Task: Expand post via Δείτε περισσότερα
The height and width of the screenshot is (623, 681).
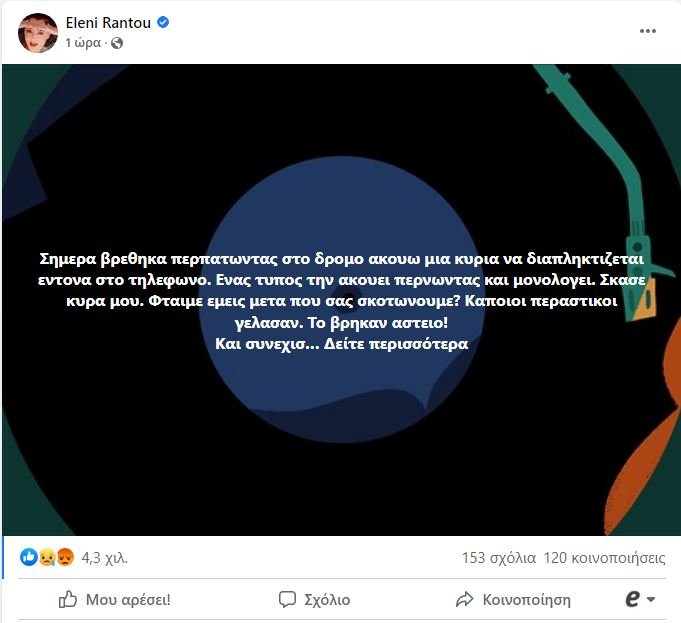Action: tap(396, 344)
